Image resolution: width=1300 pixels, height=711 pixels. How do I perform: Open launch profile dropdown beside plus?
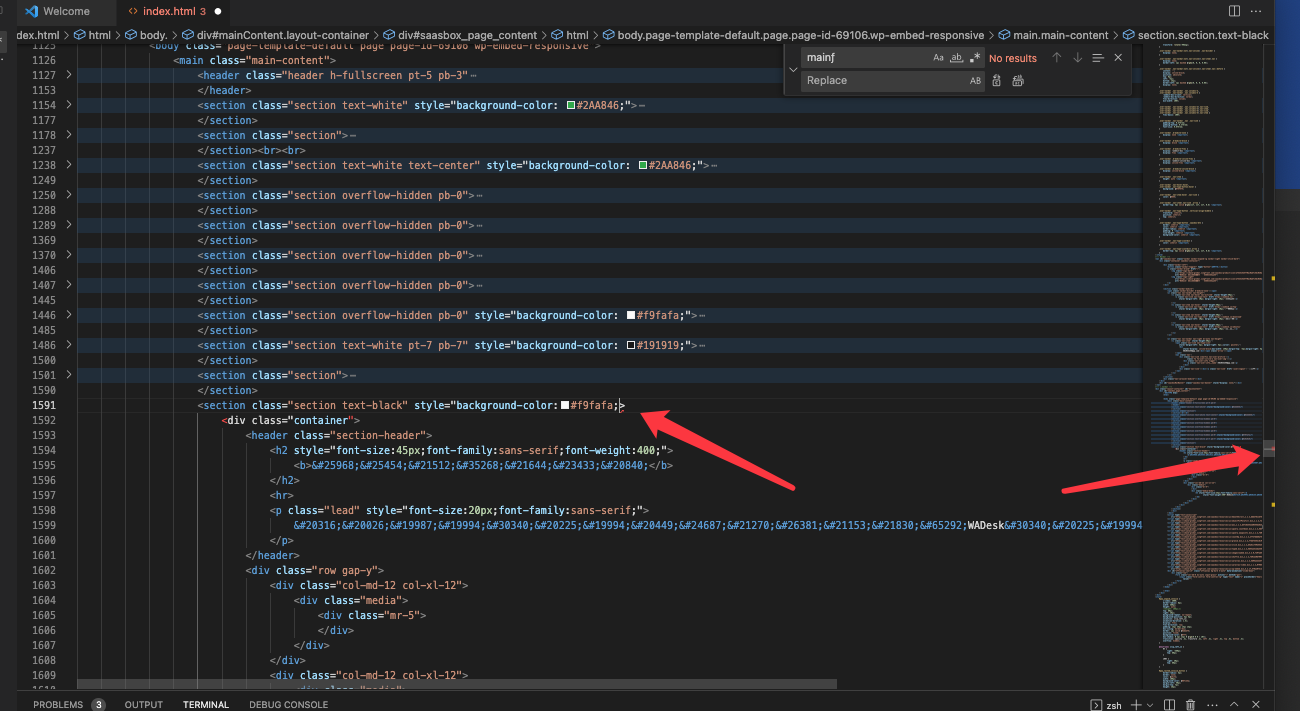[1149, 705]
